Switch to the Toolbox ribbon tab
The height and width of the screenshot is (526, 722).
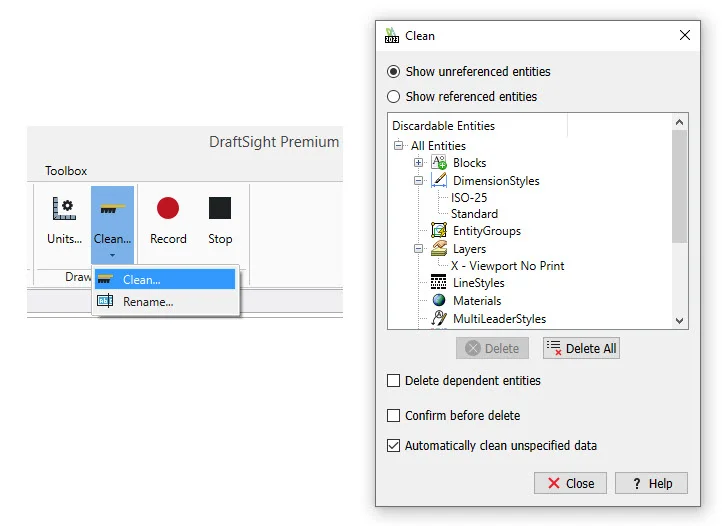coord(66,171)
